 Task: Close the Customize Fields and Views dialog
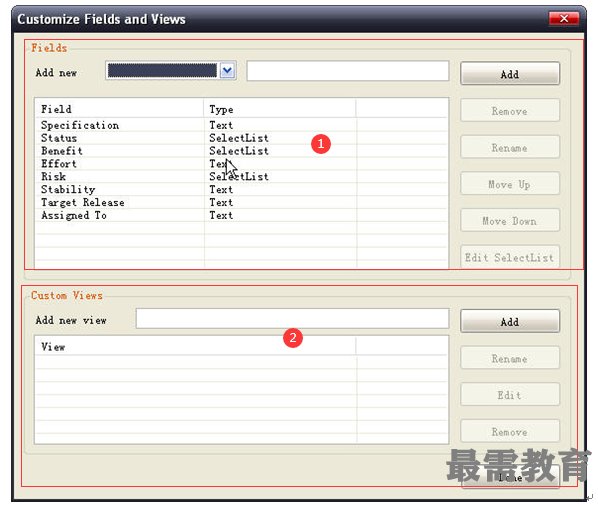point(564,18)
